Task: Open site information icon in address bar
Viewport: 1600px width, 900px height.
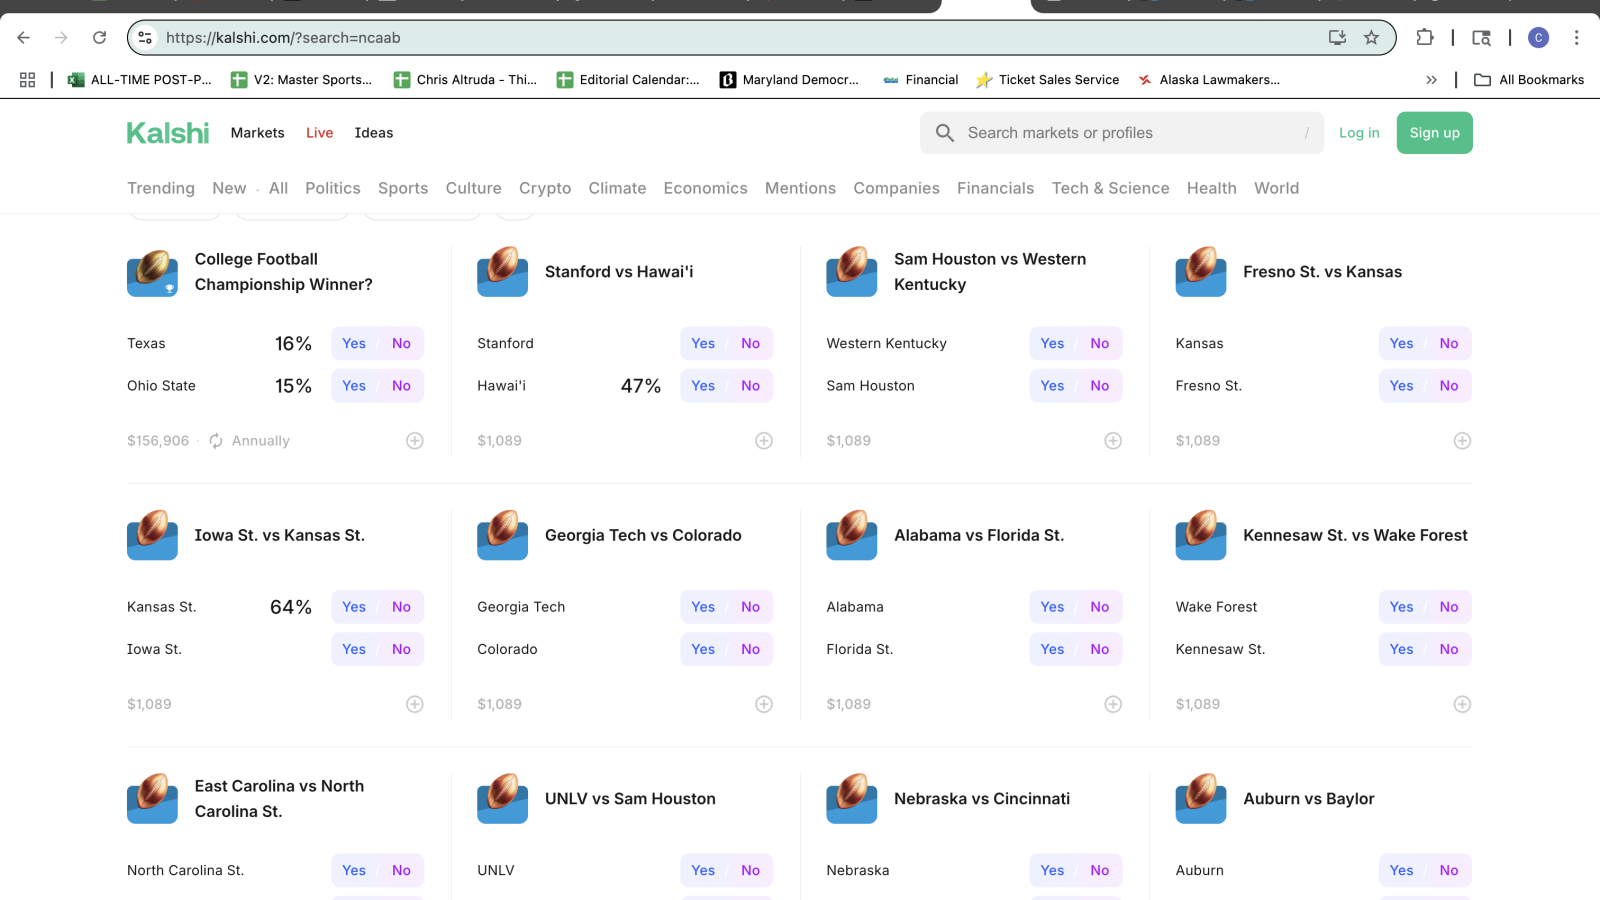Action: (145, 38)
